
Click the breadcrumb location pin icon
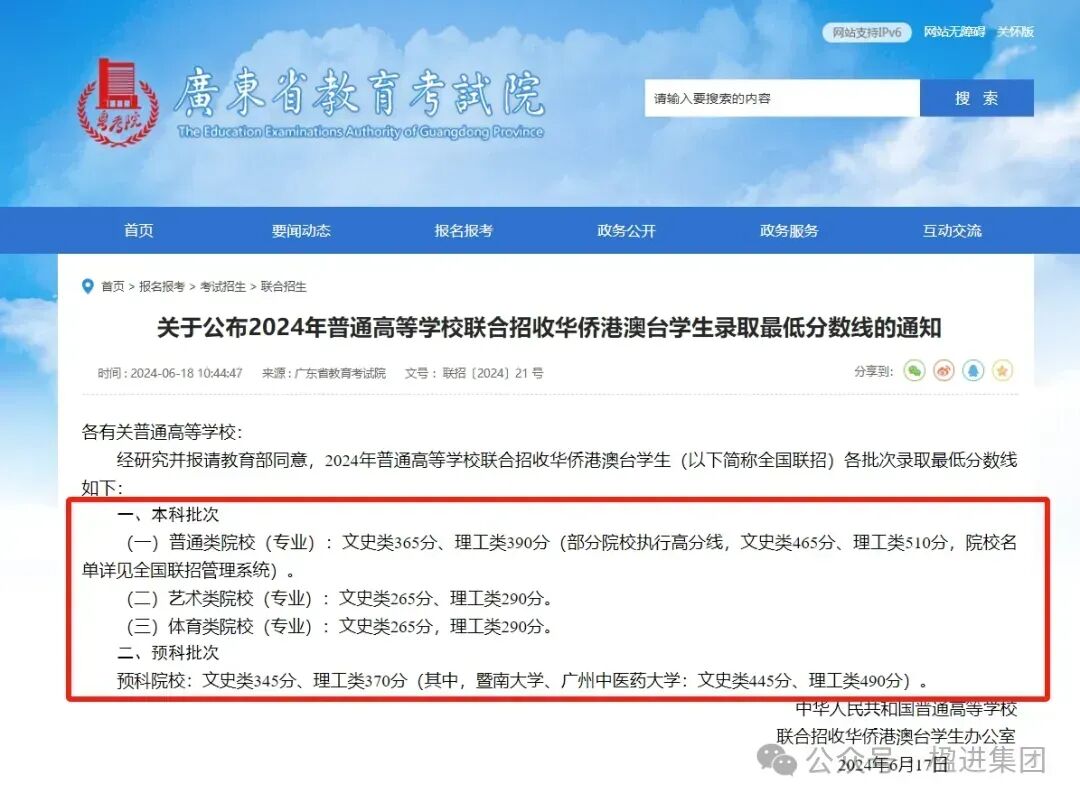(87, 286)
